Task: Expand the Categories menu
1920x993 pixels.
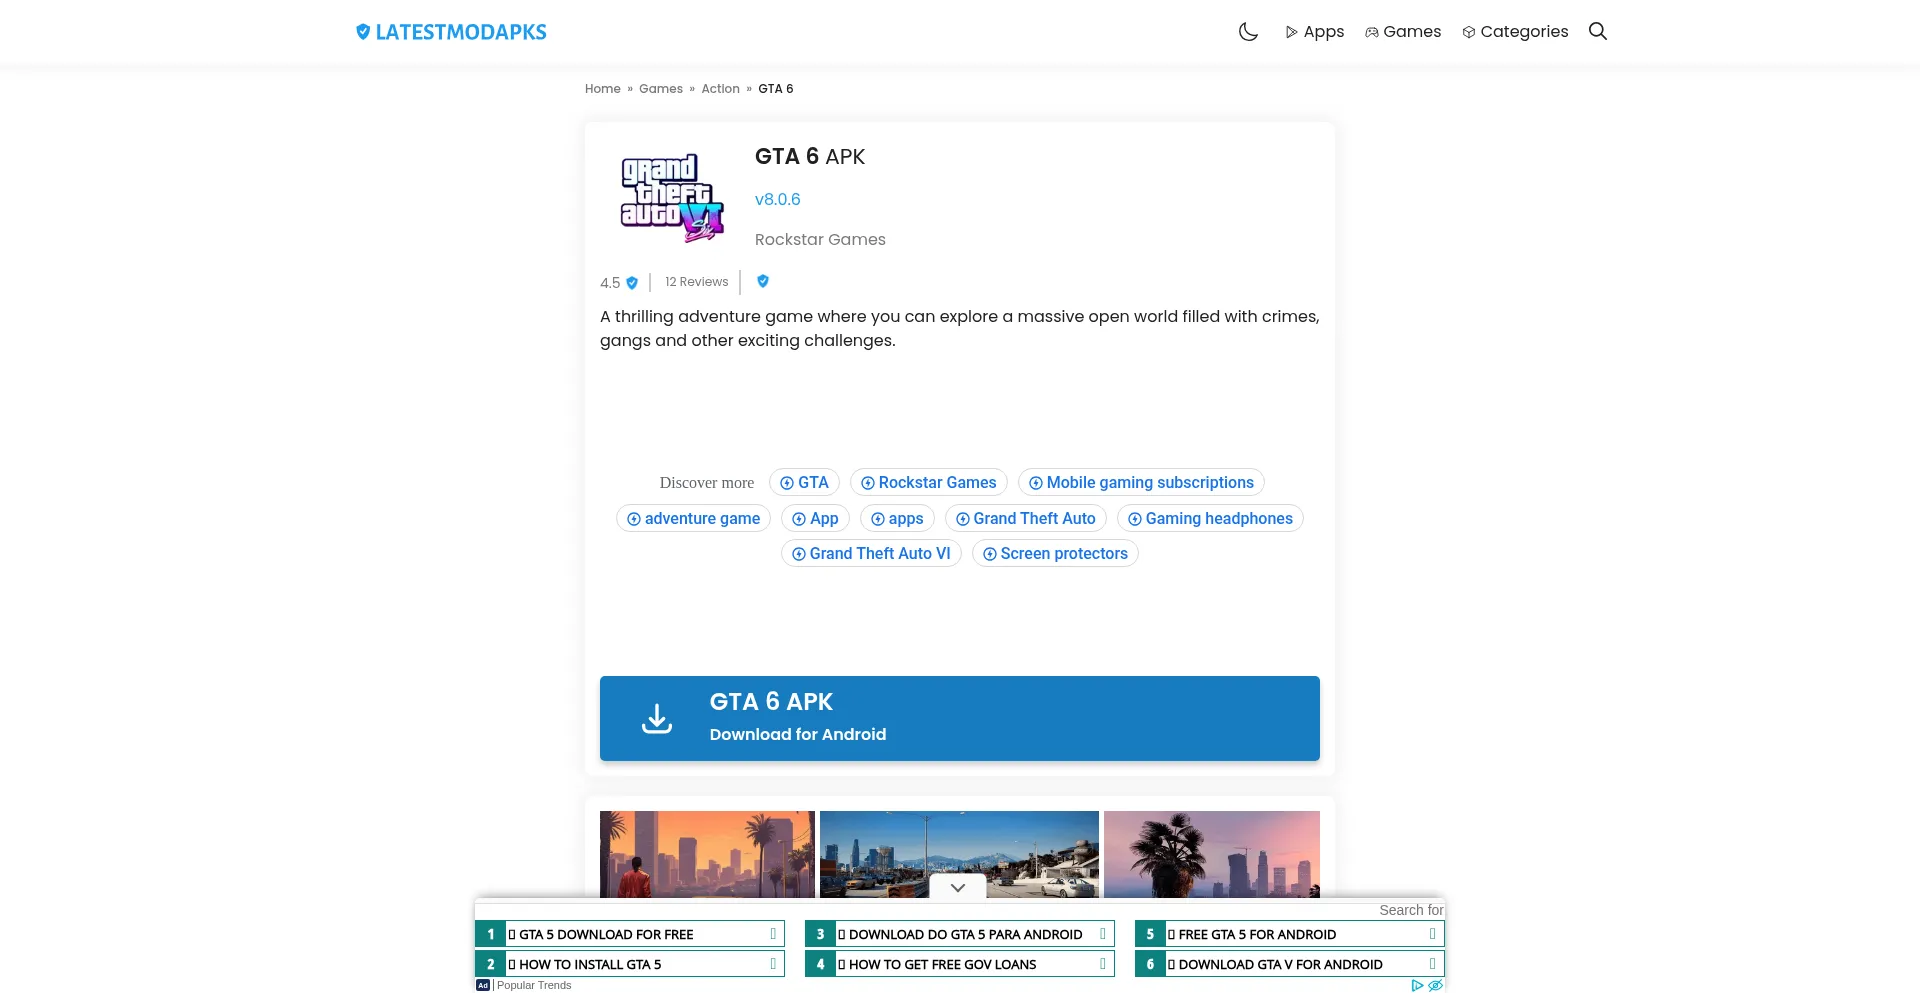Action: tap(1515, 32)
